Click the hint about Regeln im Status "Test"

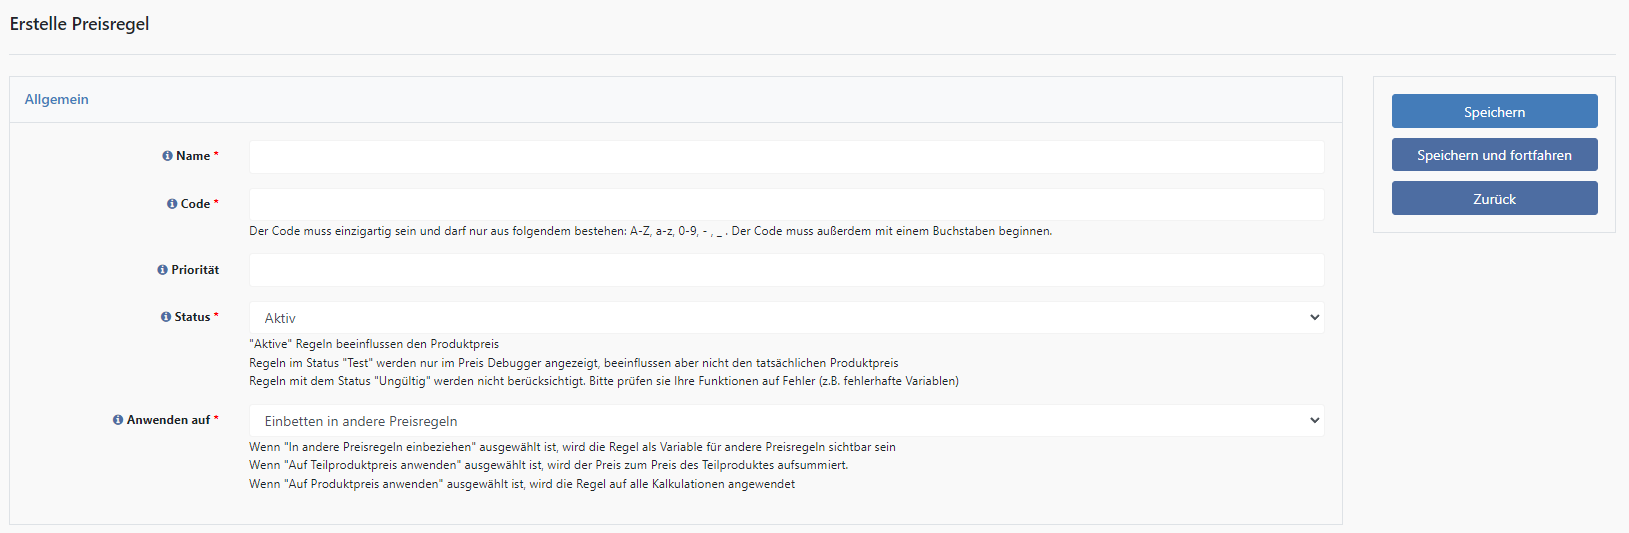[x=574, y=363]
